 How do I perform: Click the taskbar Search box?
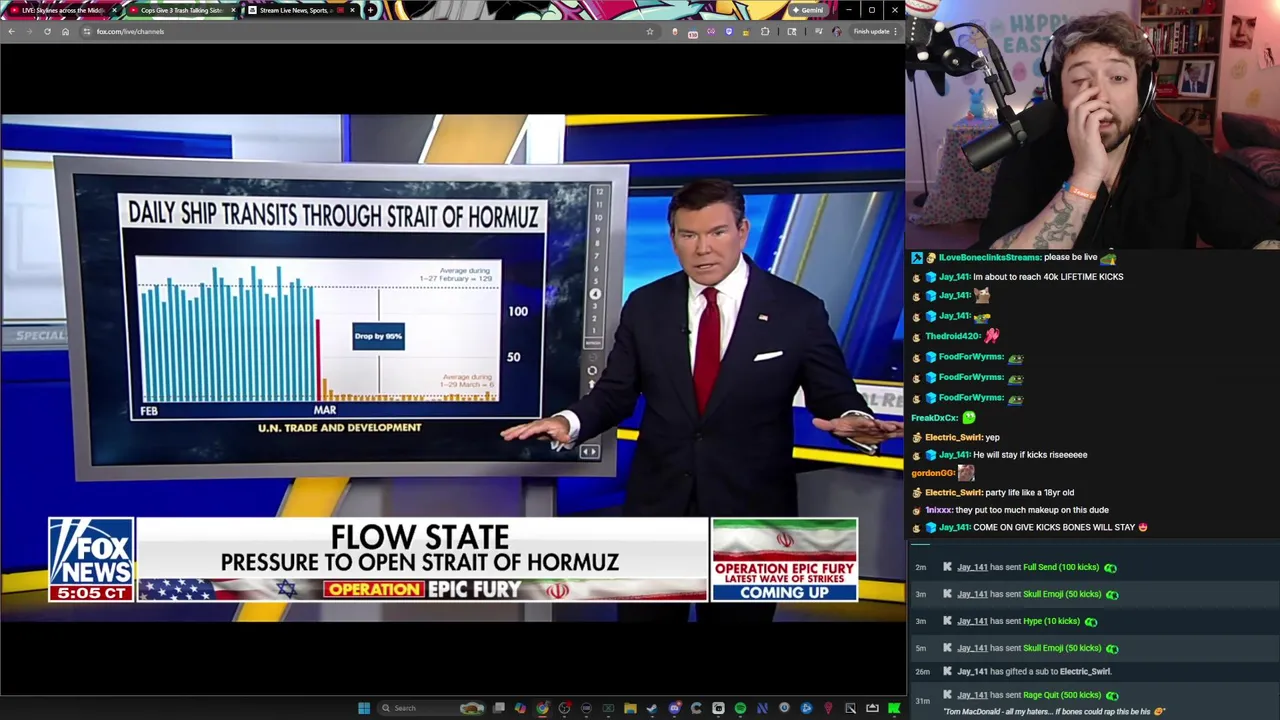431,708
